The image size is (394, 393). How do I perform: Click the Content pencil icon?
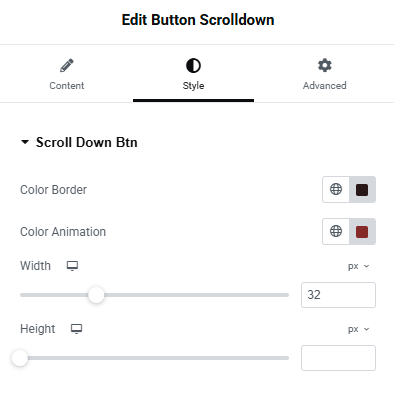pyautogui.click(x=67, y=65)
